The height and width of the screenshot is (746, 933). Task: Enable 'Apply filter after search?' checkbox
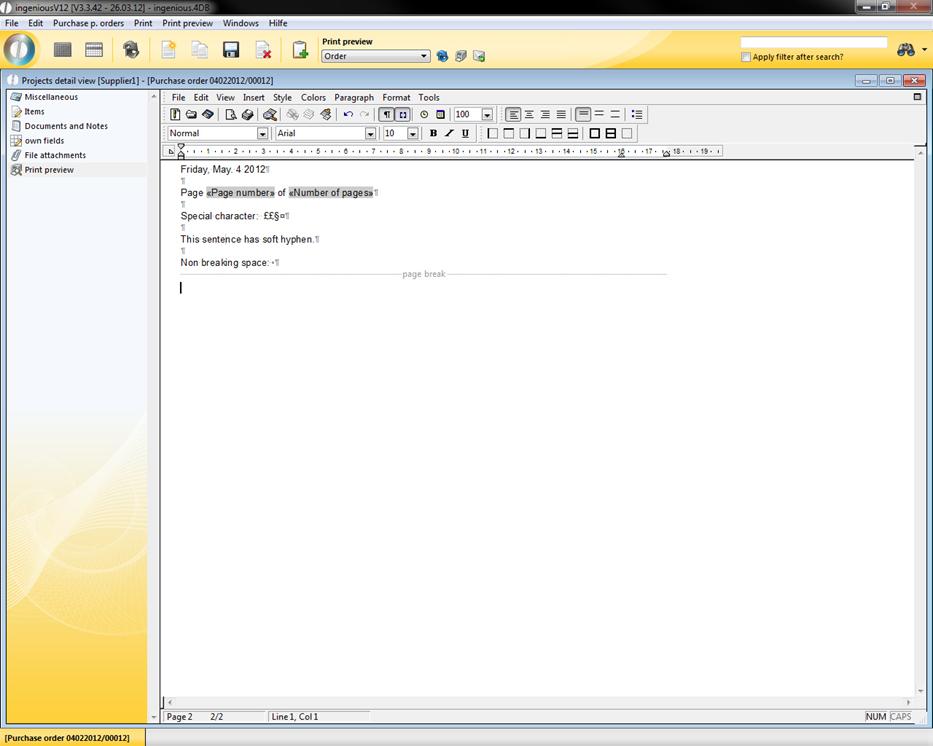(746, 57)
